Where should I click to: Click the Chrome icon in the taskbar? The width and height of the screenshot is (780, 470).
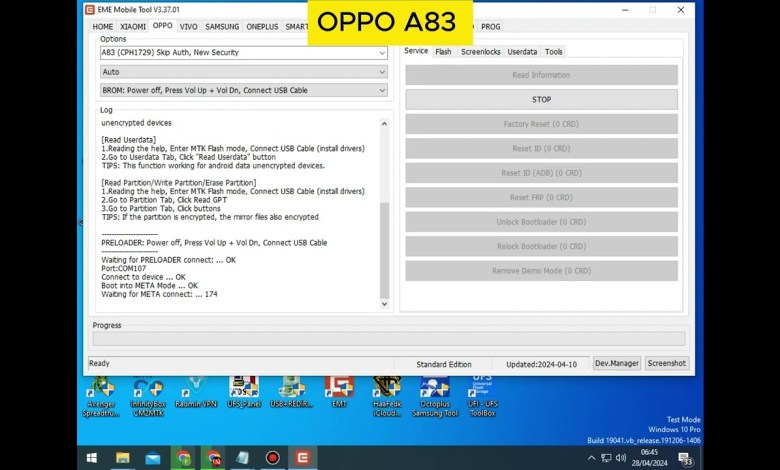[x=184, y=458]
